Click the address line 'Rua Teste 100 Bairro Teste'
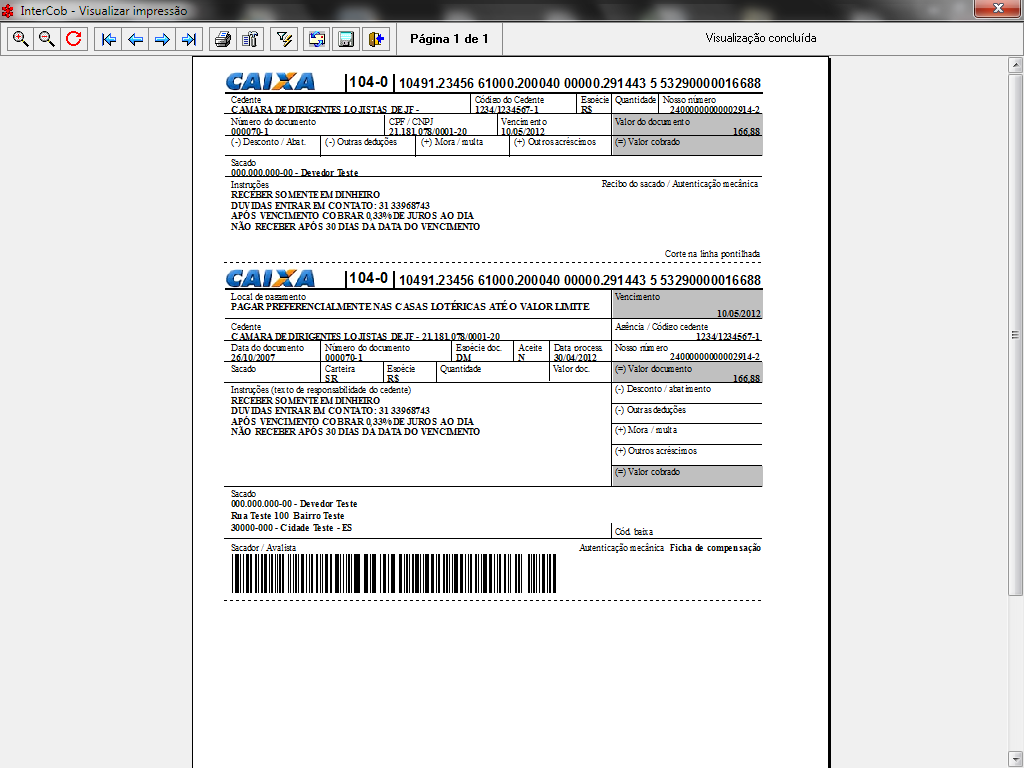 pos(287,516)
